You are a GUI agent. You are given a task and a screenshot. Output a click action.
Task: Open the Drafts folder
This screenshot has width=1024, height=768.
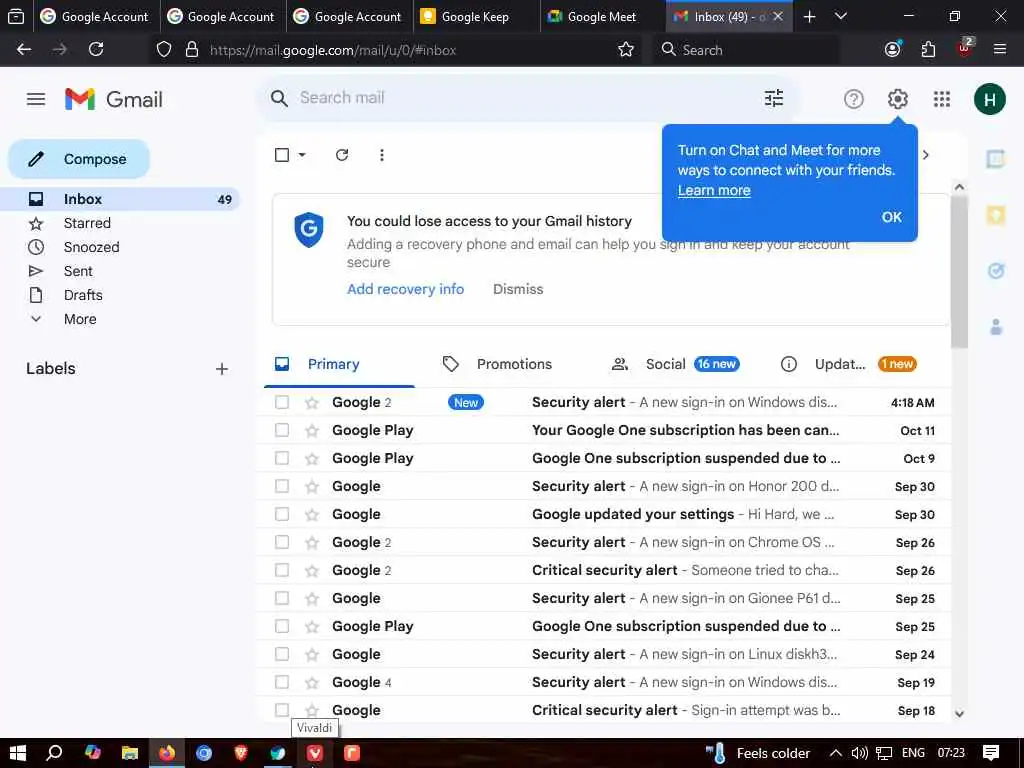click(x=83, y=295)
